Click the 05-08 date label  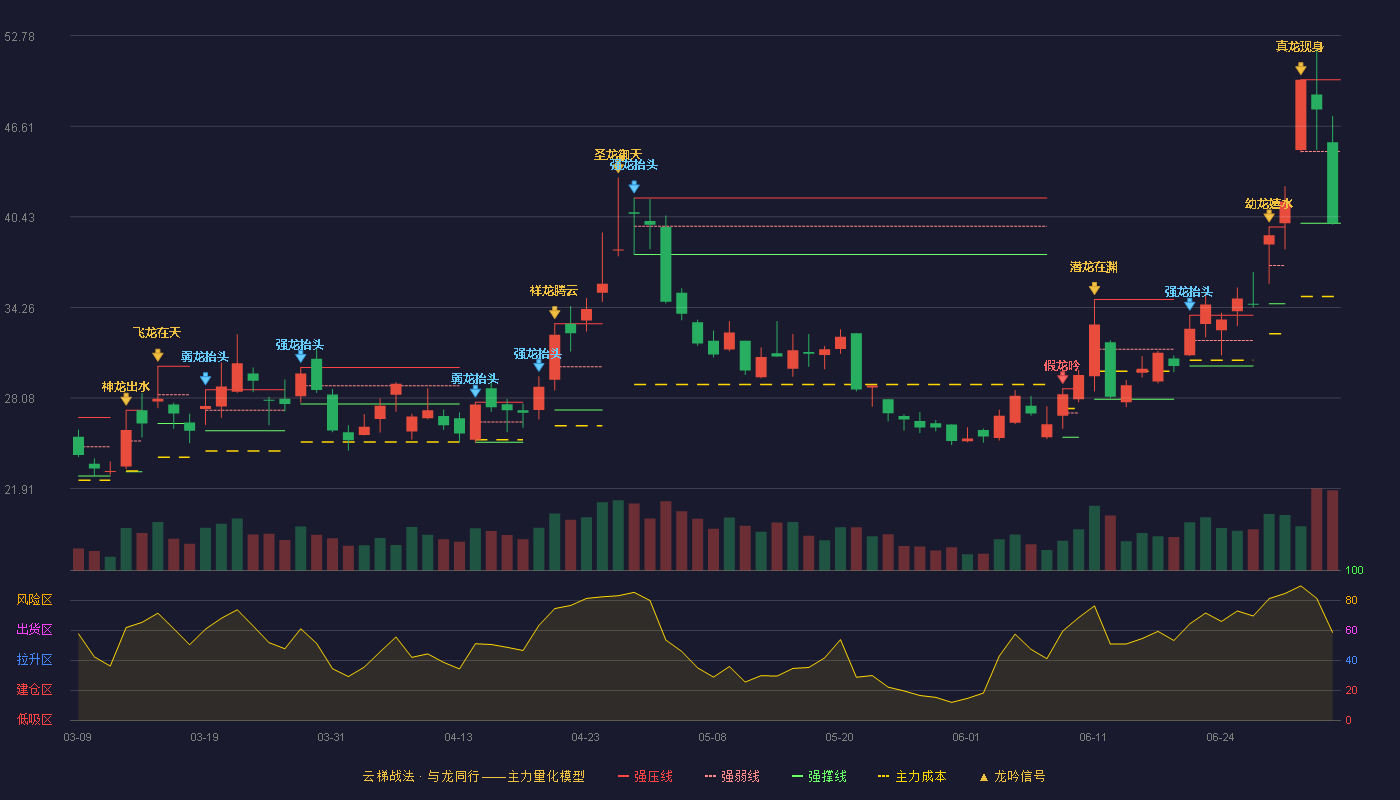click(x=712, y=737)
